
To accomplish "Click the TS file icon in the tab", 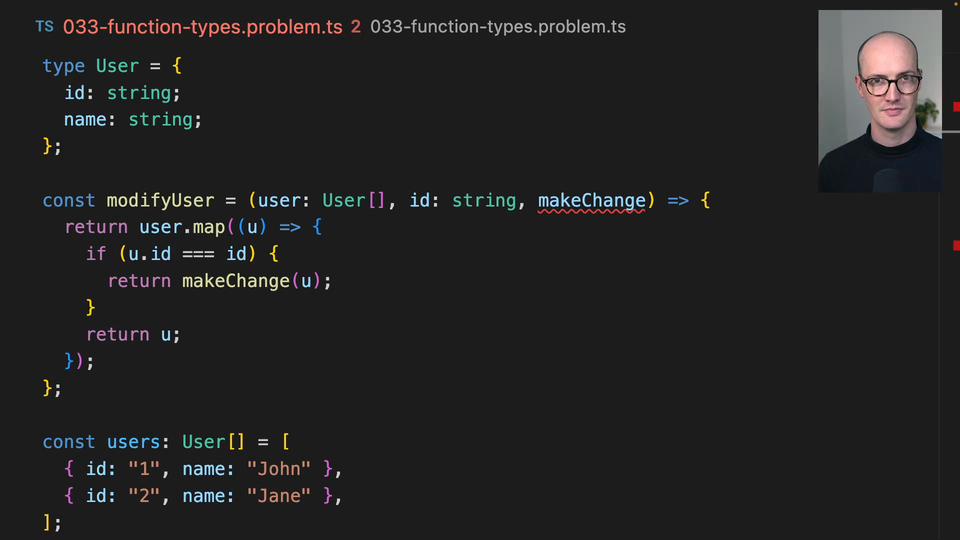I will pos(44,27).
